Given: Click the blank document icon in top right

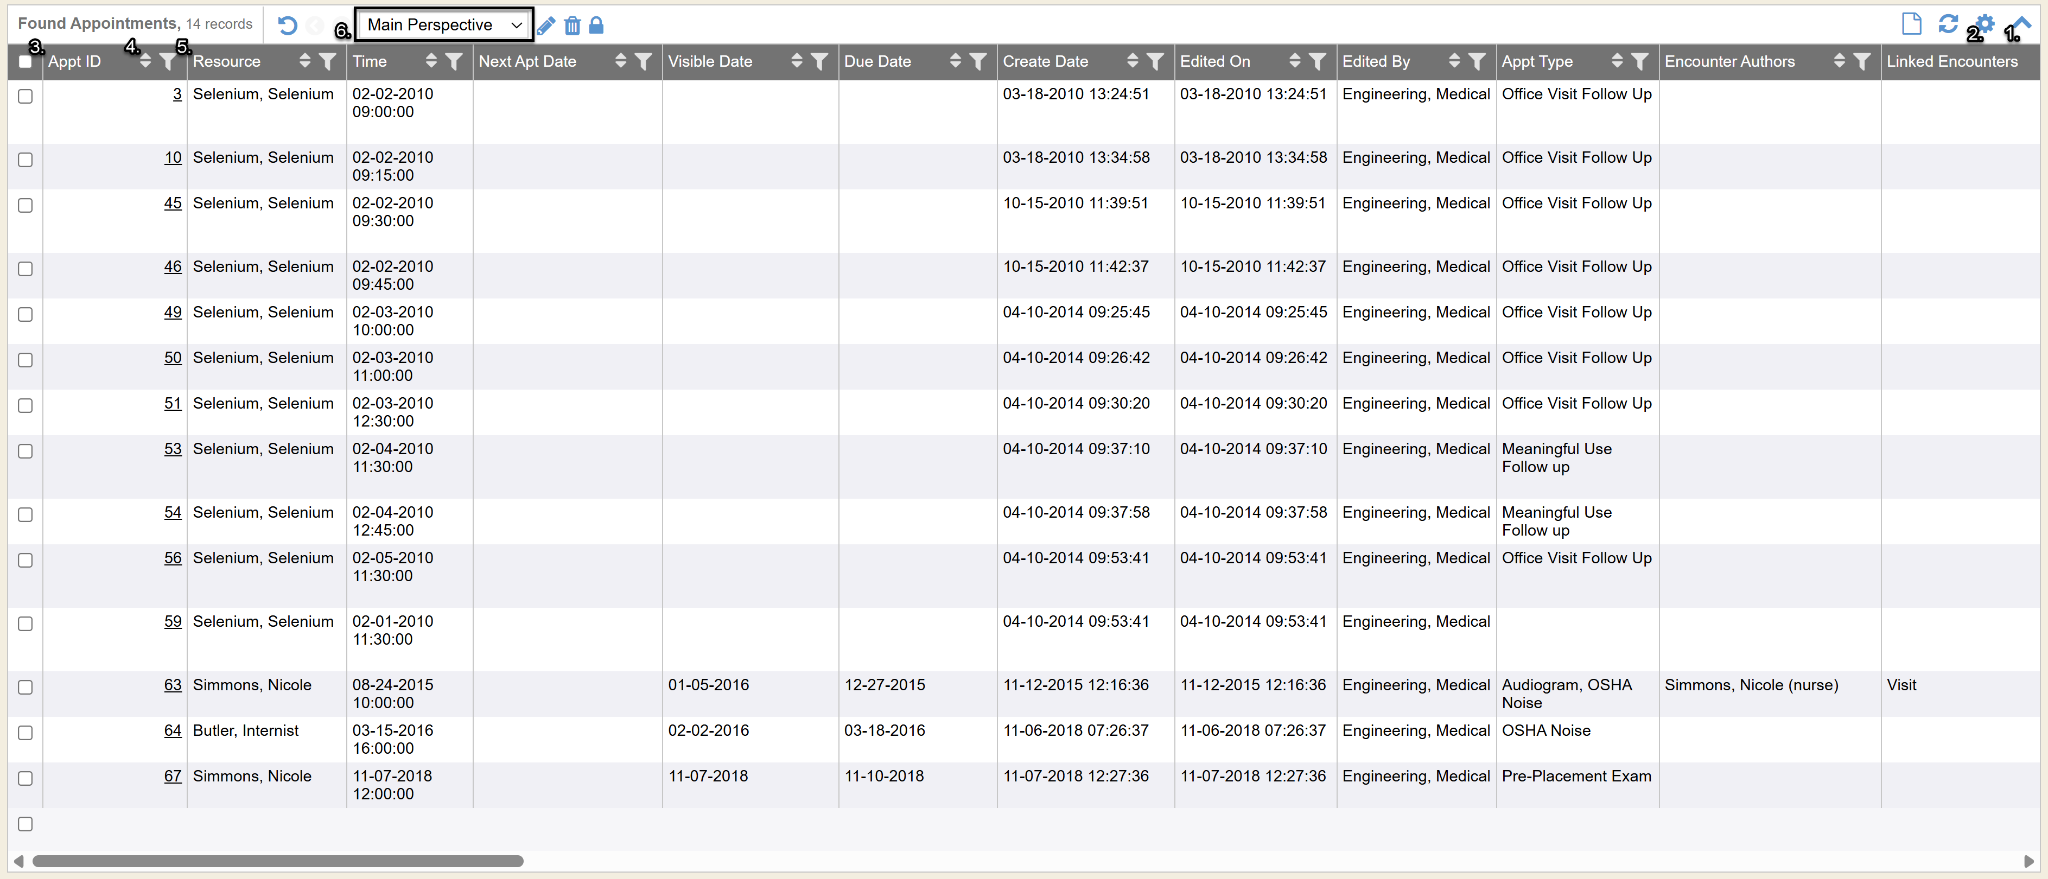Looking at the screenshot, I should coord(1911,24).
